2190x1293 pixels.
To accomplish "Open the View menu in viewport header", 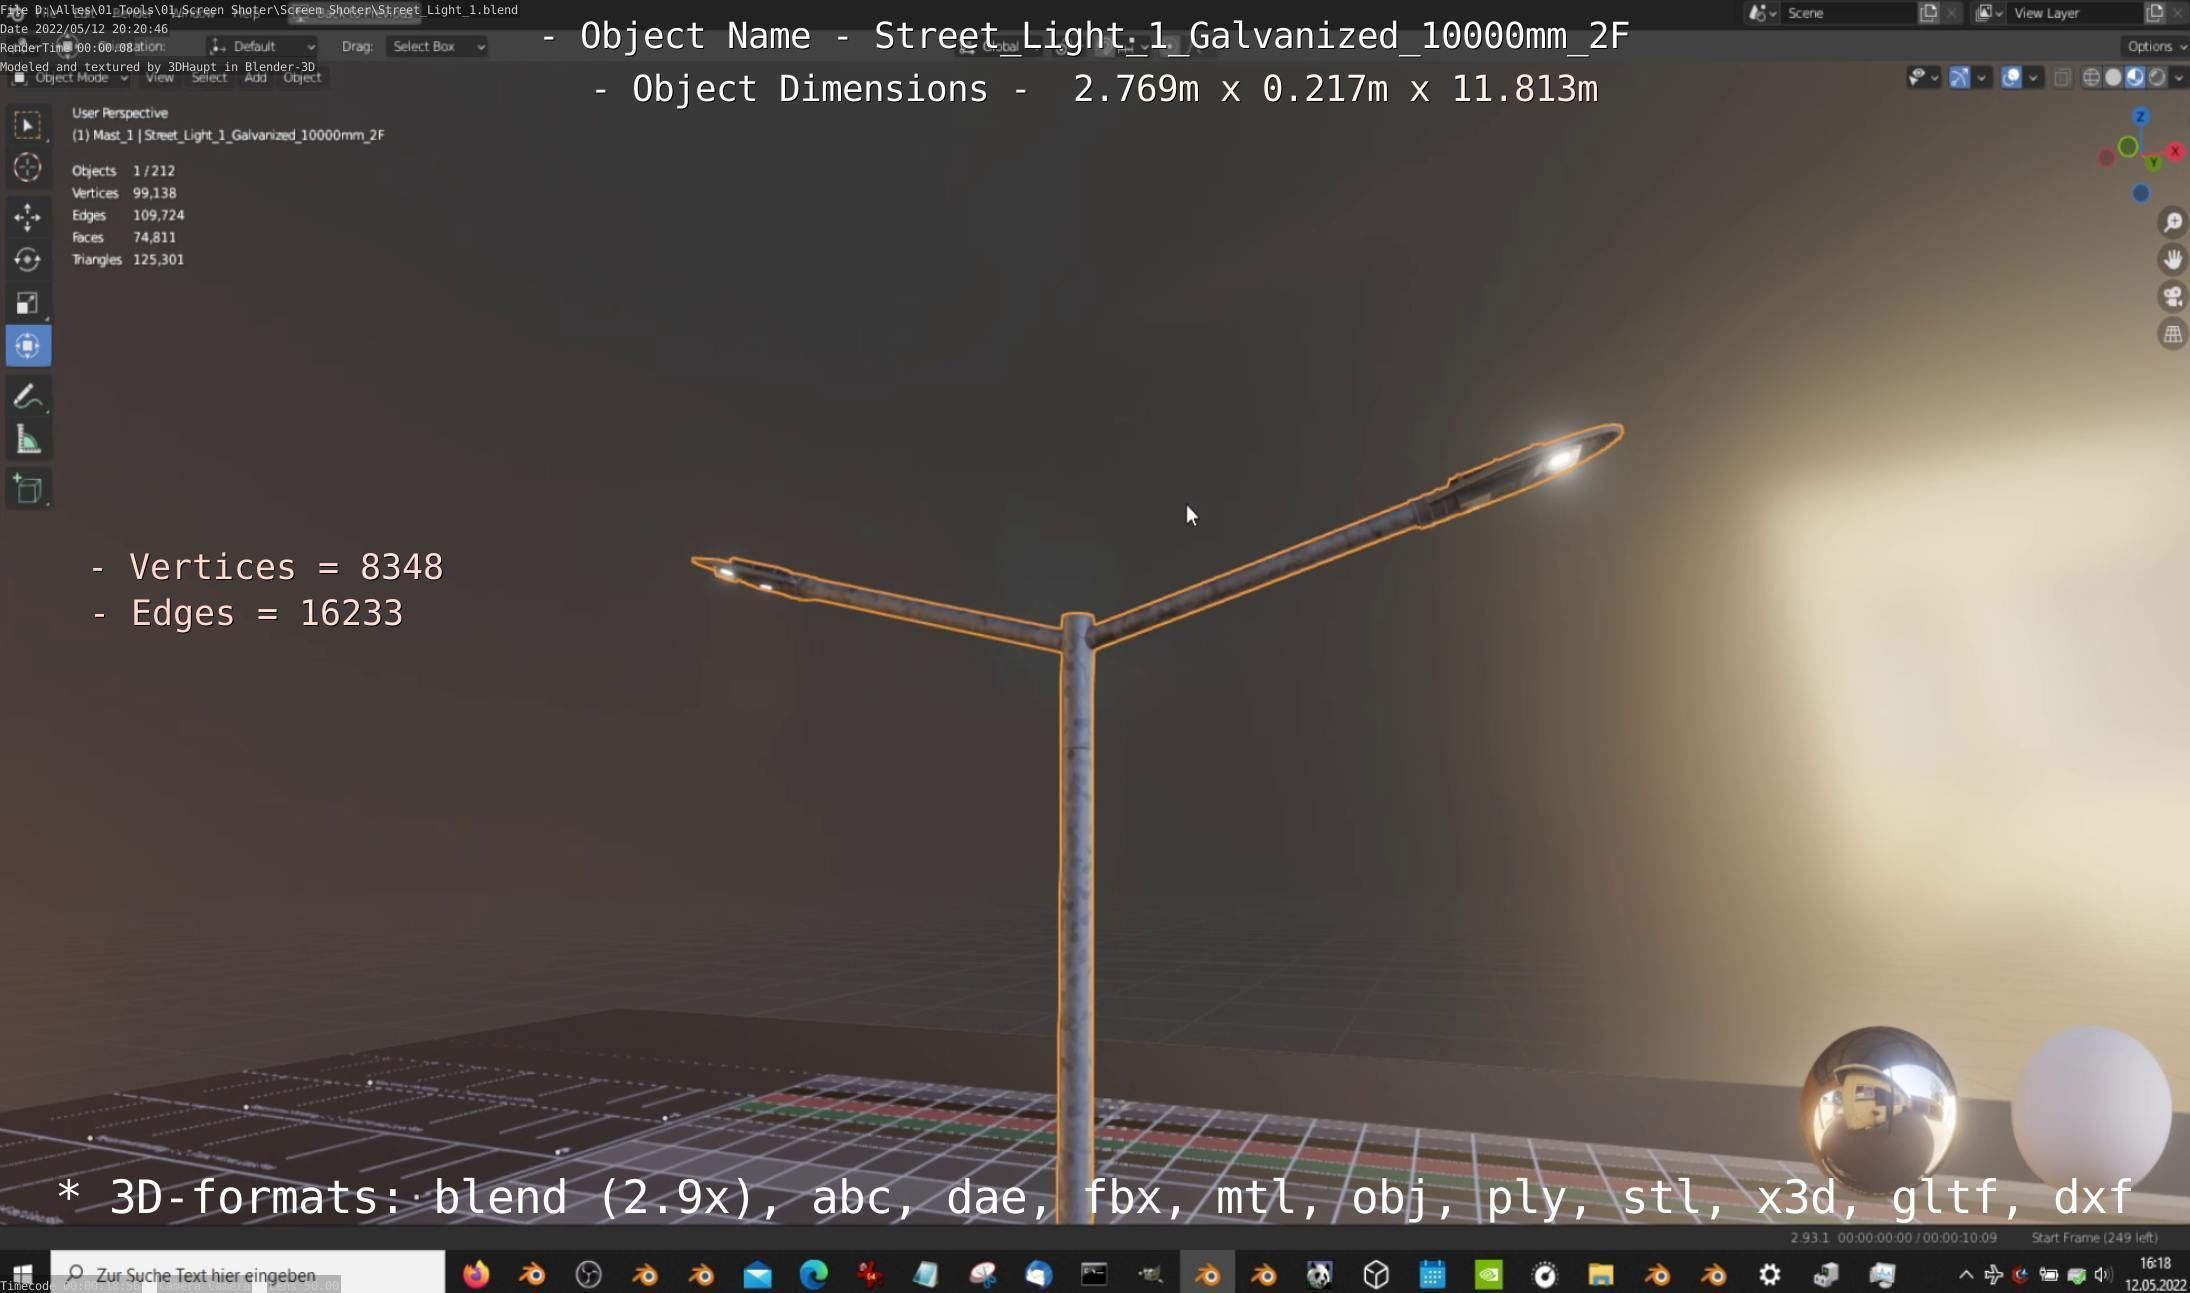I will point(160,78).
